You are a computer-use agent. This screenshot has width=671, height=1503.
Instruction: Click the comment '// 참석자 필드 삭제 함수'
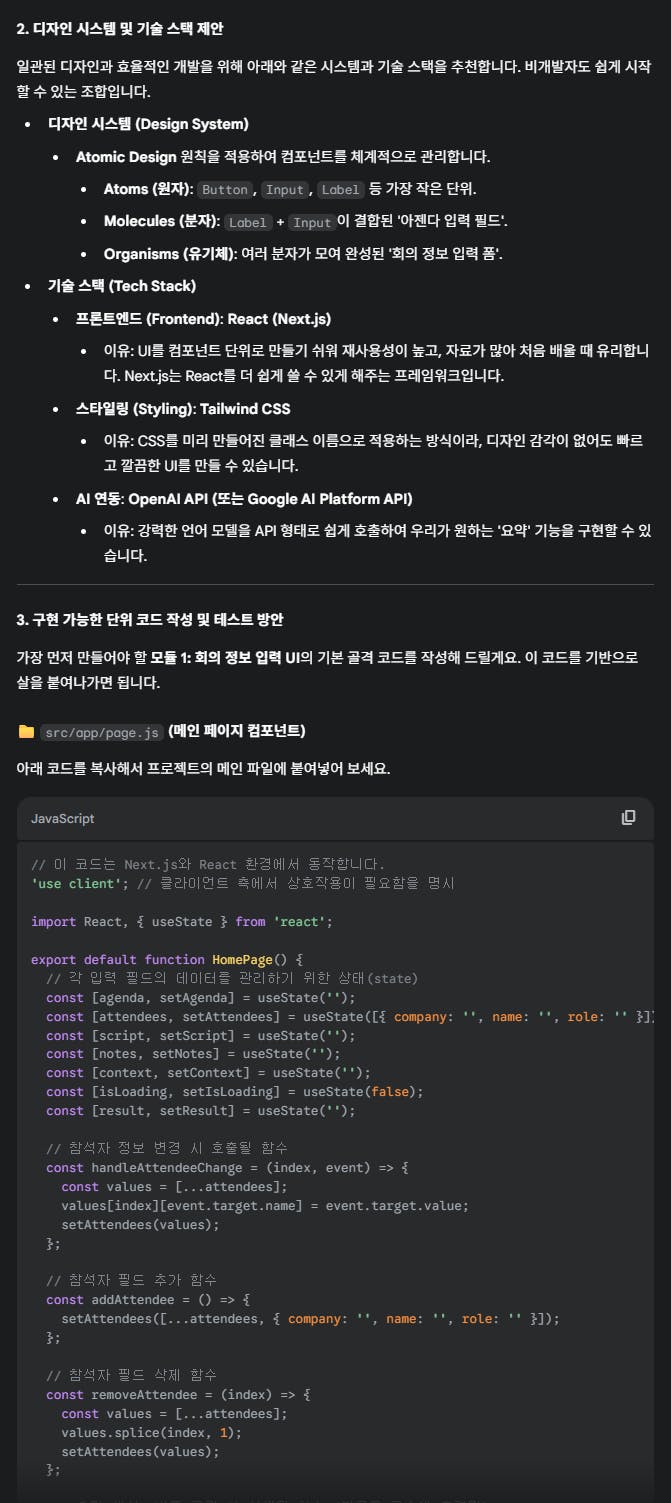(x=131, y=1375)
